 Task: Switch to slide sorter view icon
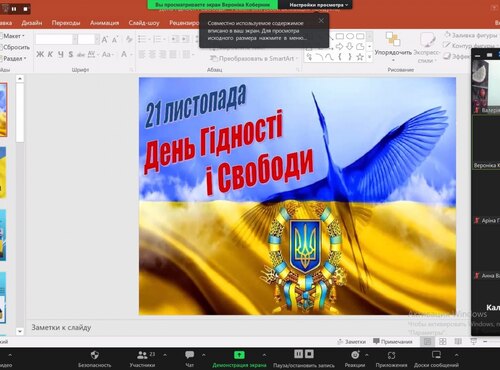tap(443, 342)
